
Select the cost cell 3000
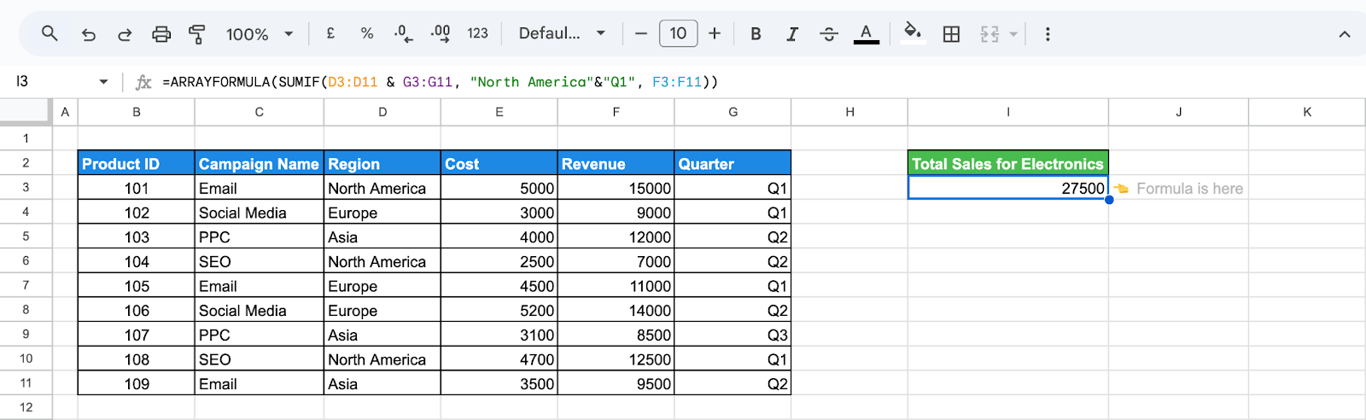[x=499, y=213]
